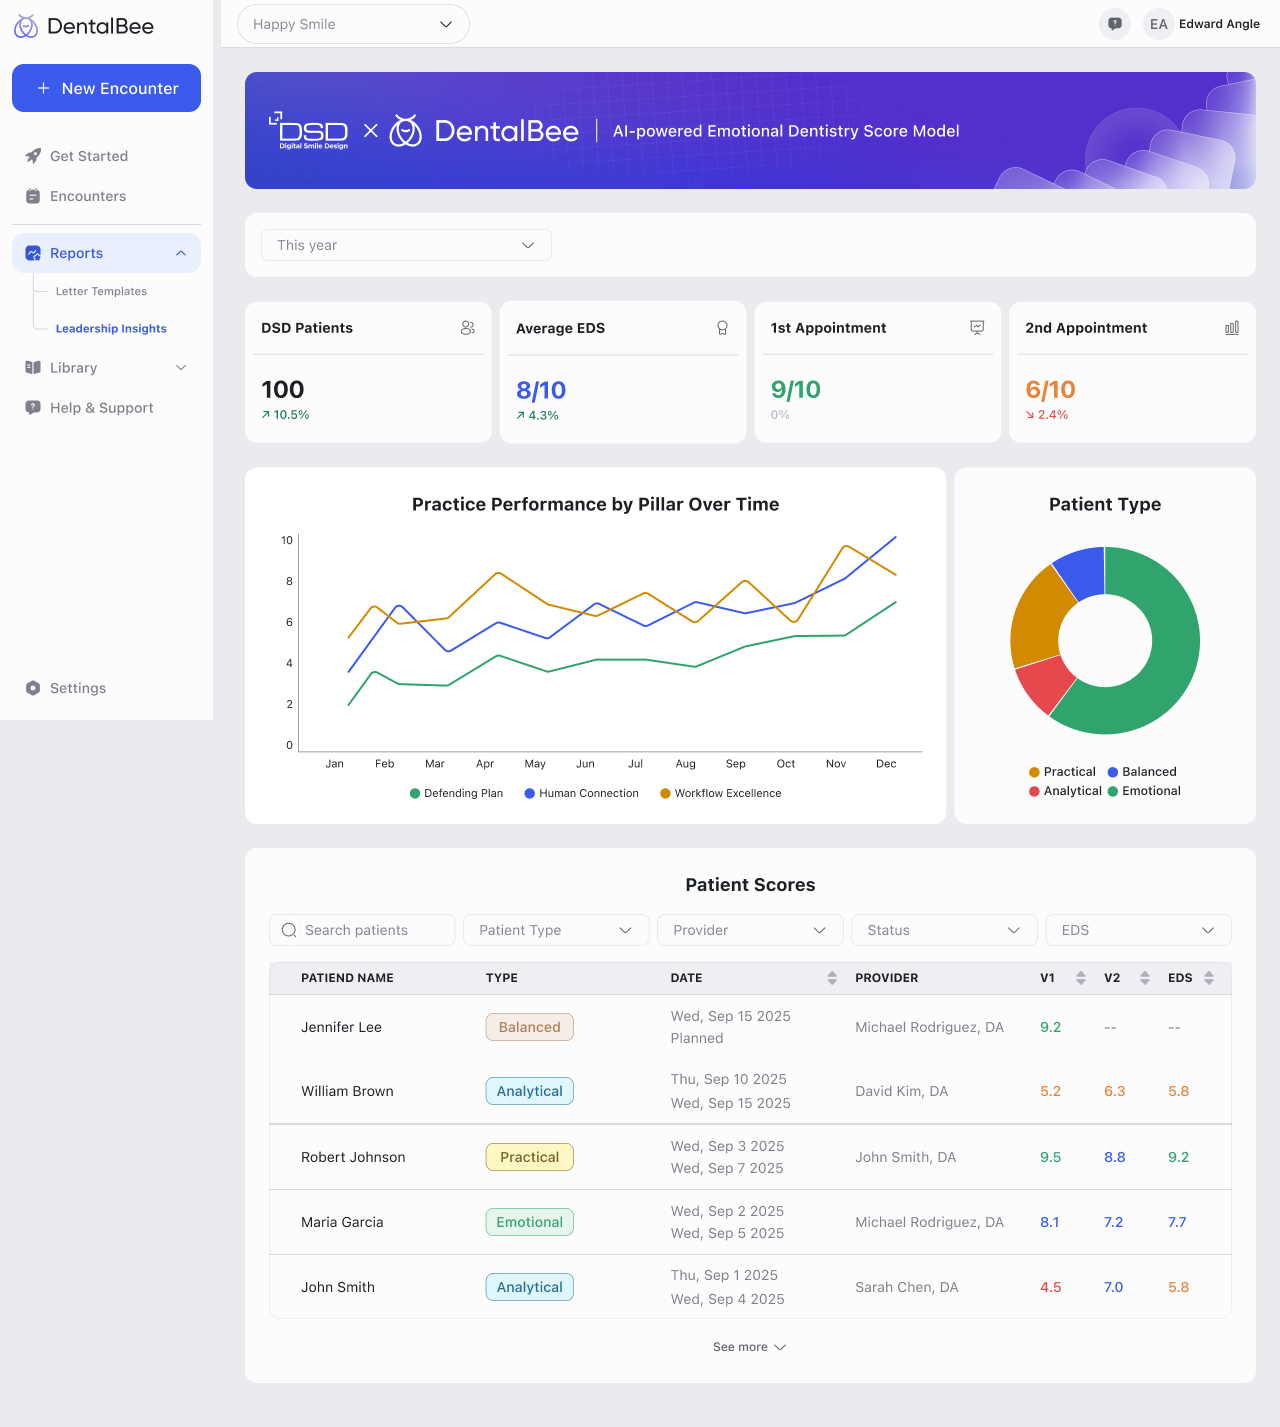This screenshot has height=1427, width=1280.
Task: Open the help chat bubble in top bar
Action: 1114,24
